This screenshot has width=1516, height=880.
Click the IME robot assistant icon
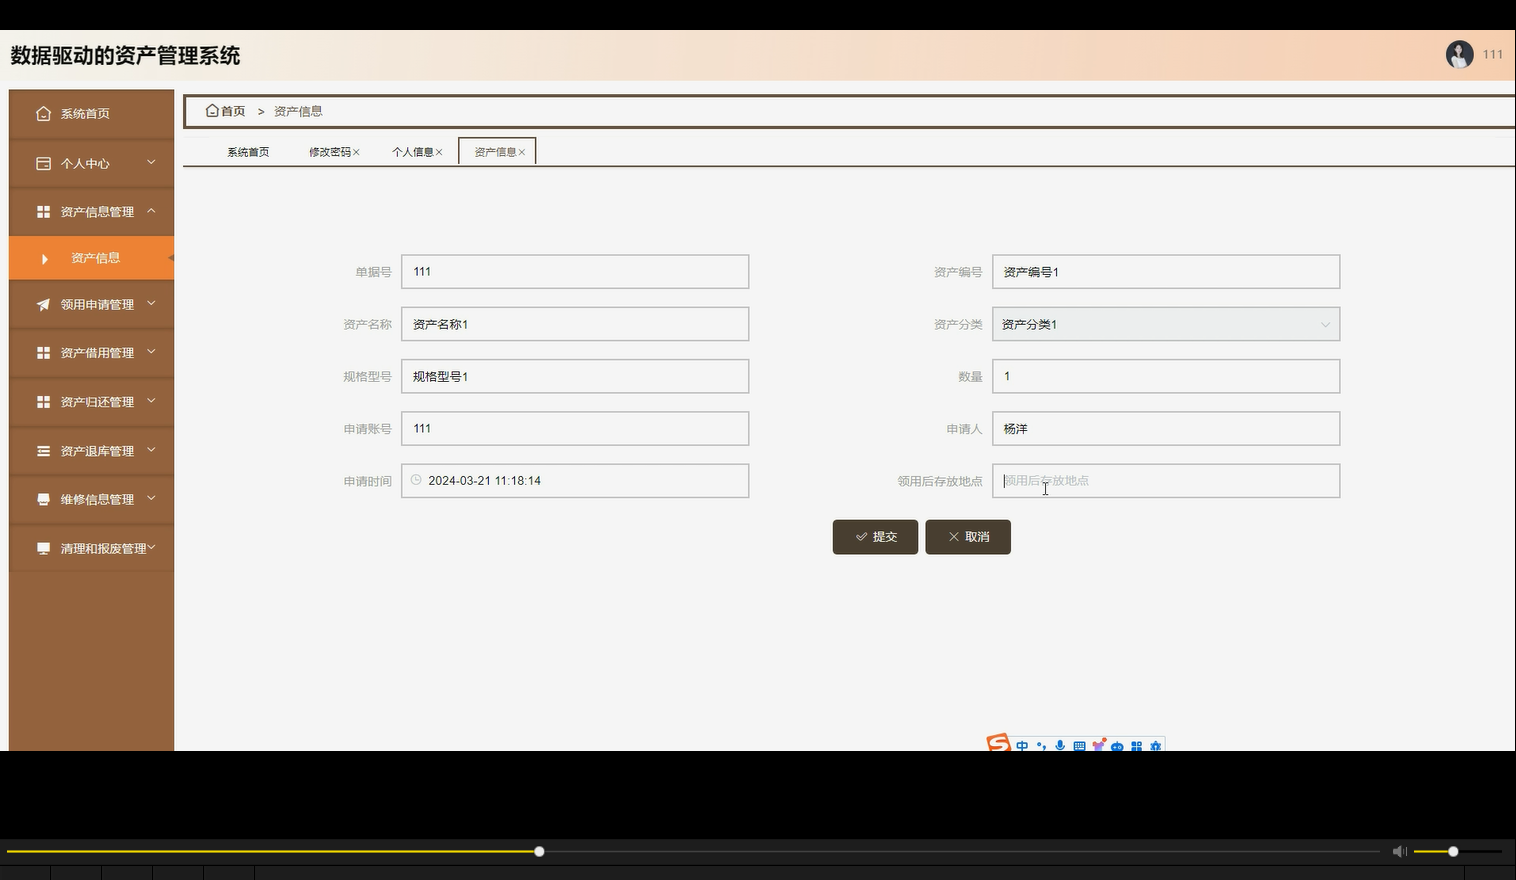(1117, 747)
